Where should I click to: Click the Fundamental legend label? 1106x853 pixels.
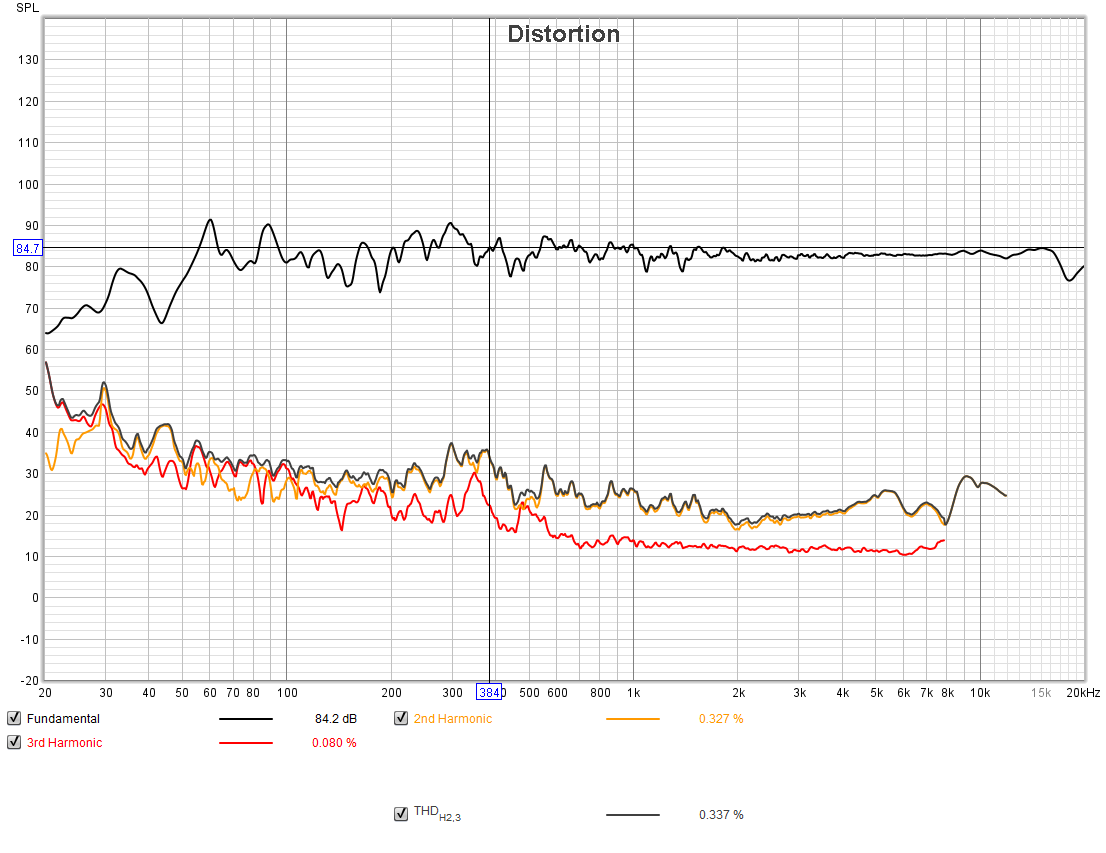(63, 719)
